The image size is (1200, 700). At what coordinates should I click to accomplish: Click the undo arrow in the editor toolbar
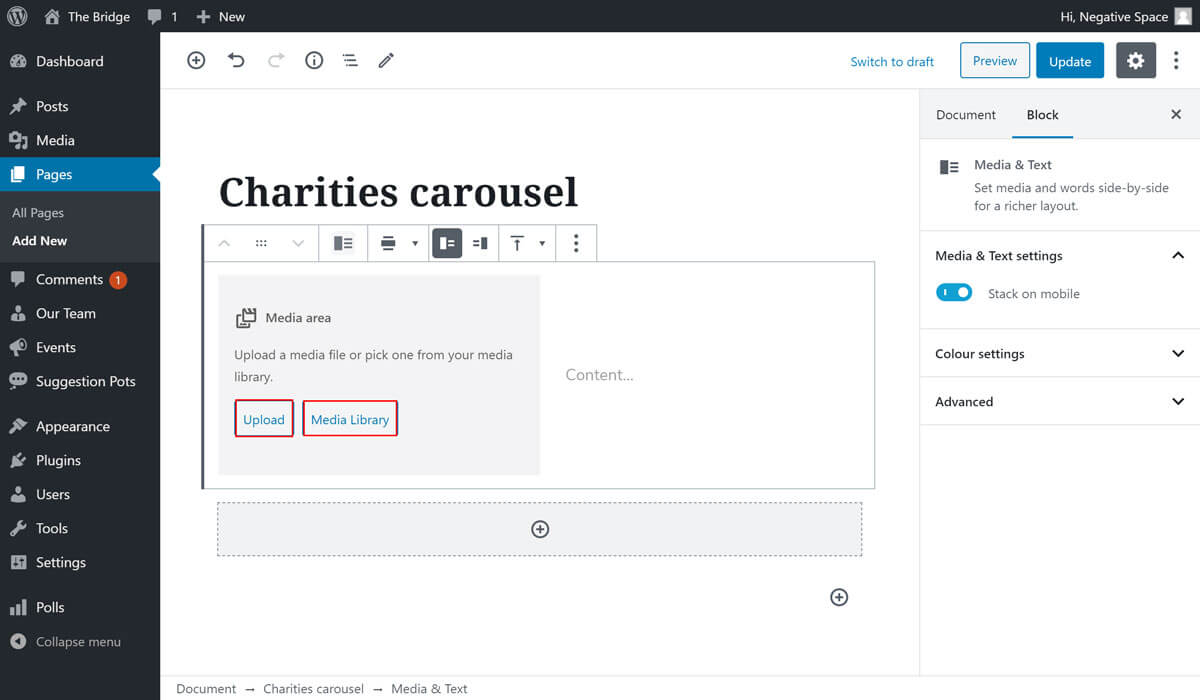[x=236, y=61]
